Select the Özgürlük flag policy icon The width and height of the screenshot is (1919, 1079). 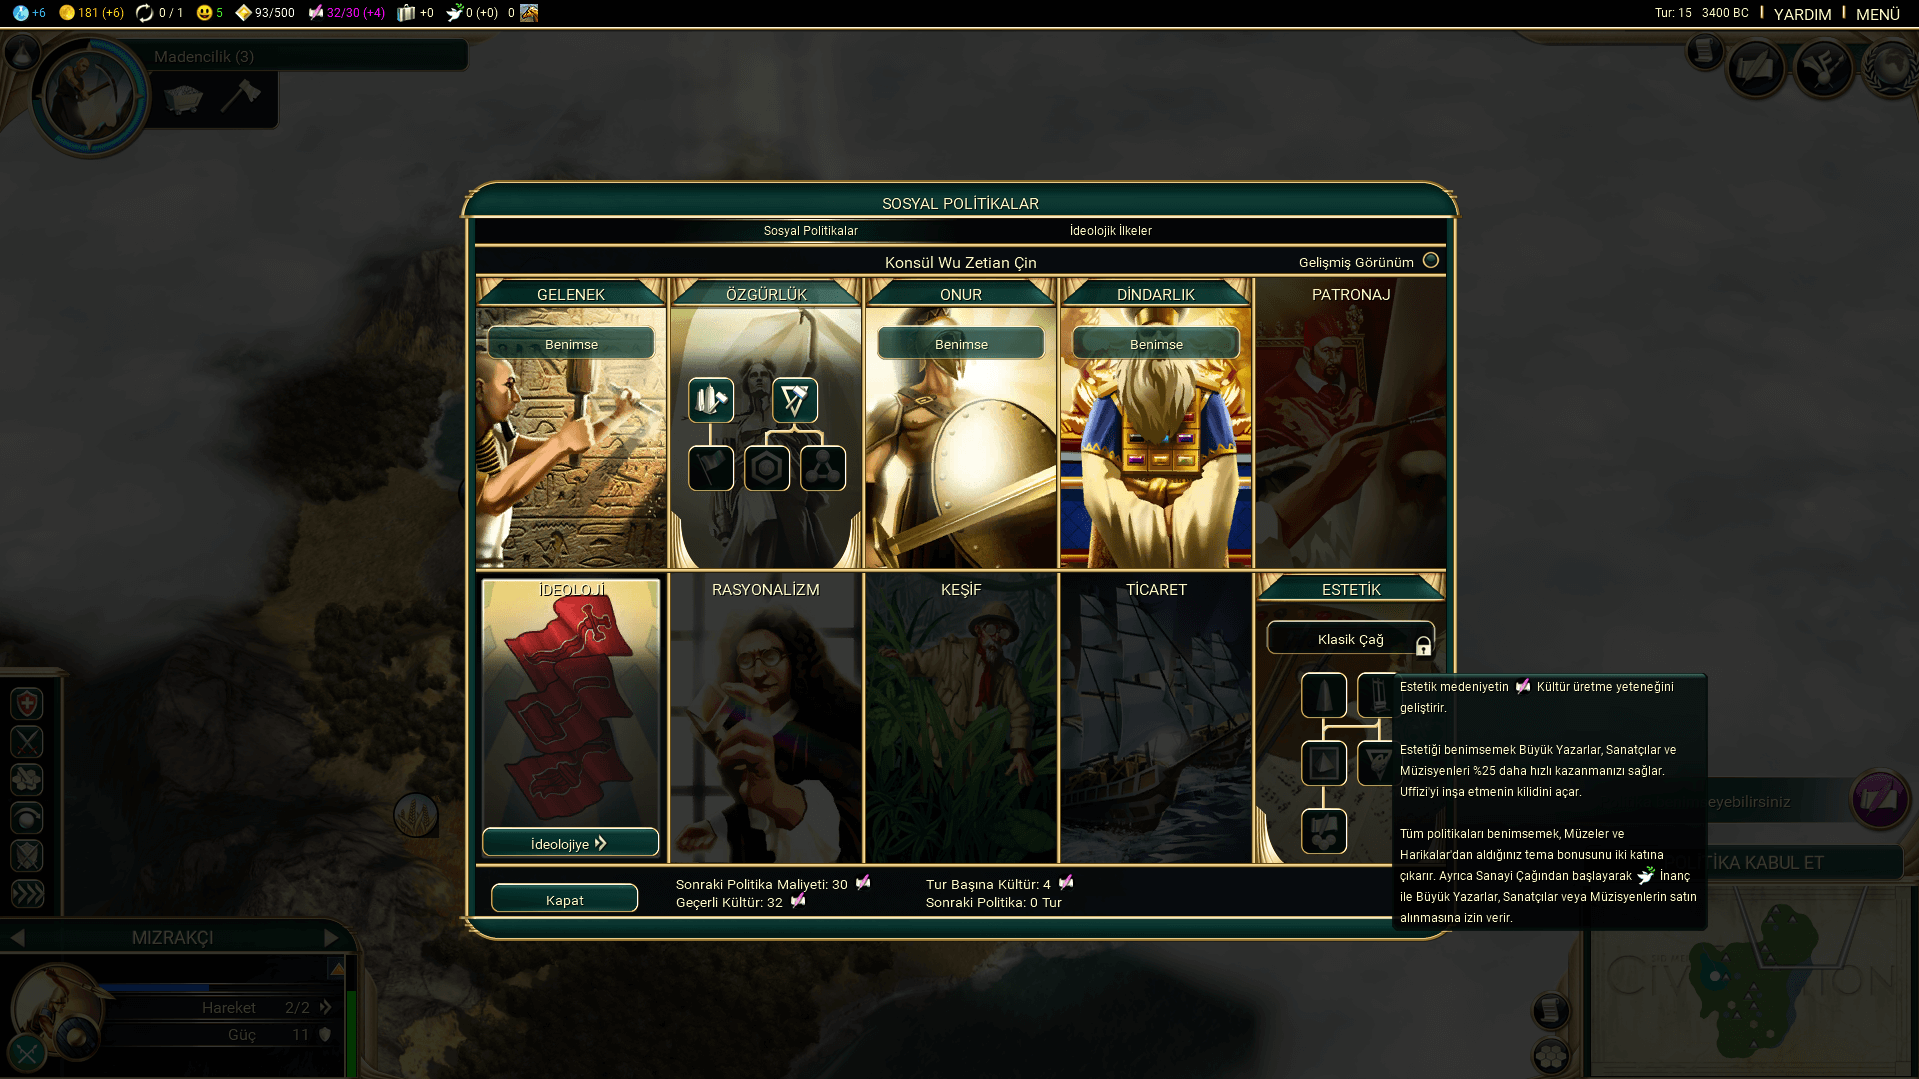(x=711, y=468)
